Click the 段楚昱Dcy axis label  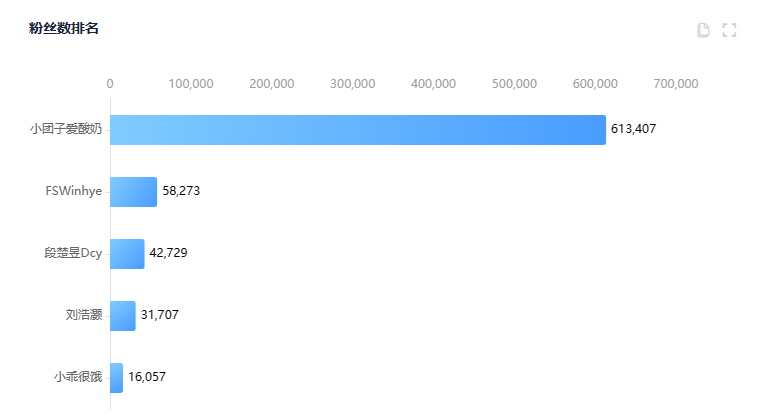click(66, 253)
